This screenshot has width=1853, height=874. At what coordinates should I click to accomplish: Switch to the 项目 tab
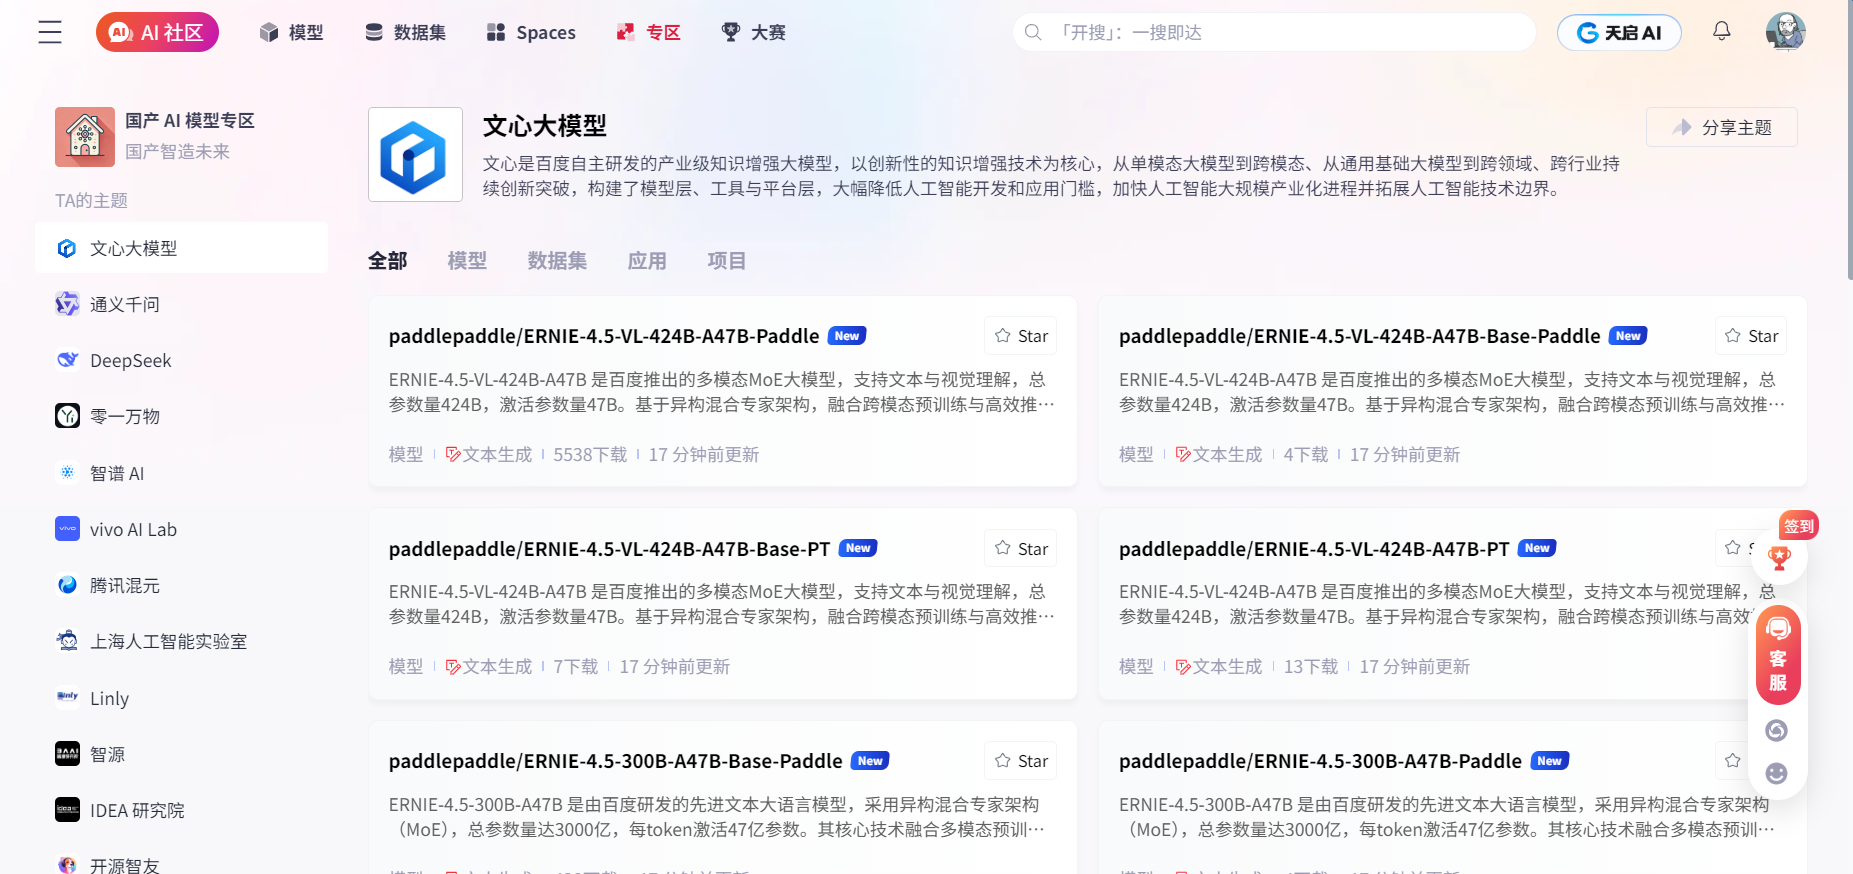click(727, 261)
